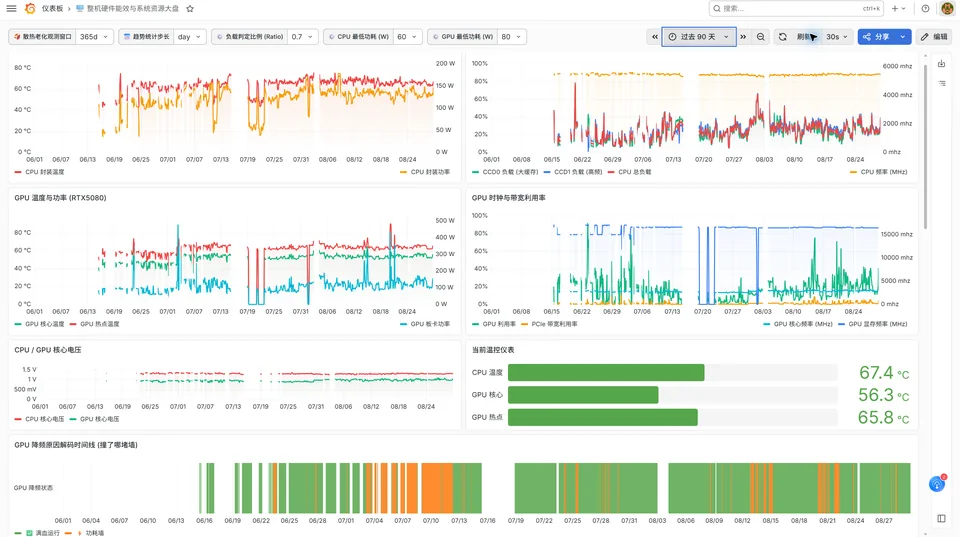Click the GPU 降频状态 row label
This screenshot has height=537, width=960.
[34, 488]
